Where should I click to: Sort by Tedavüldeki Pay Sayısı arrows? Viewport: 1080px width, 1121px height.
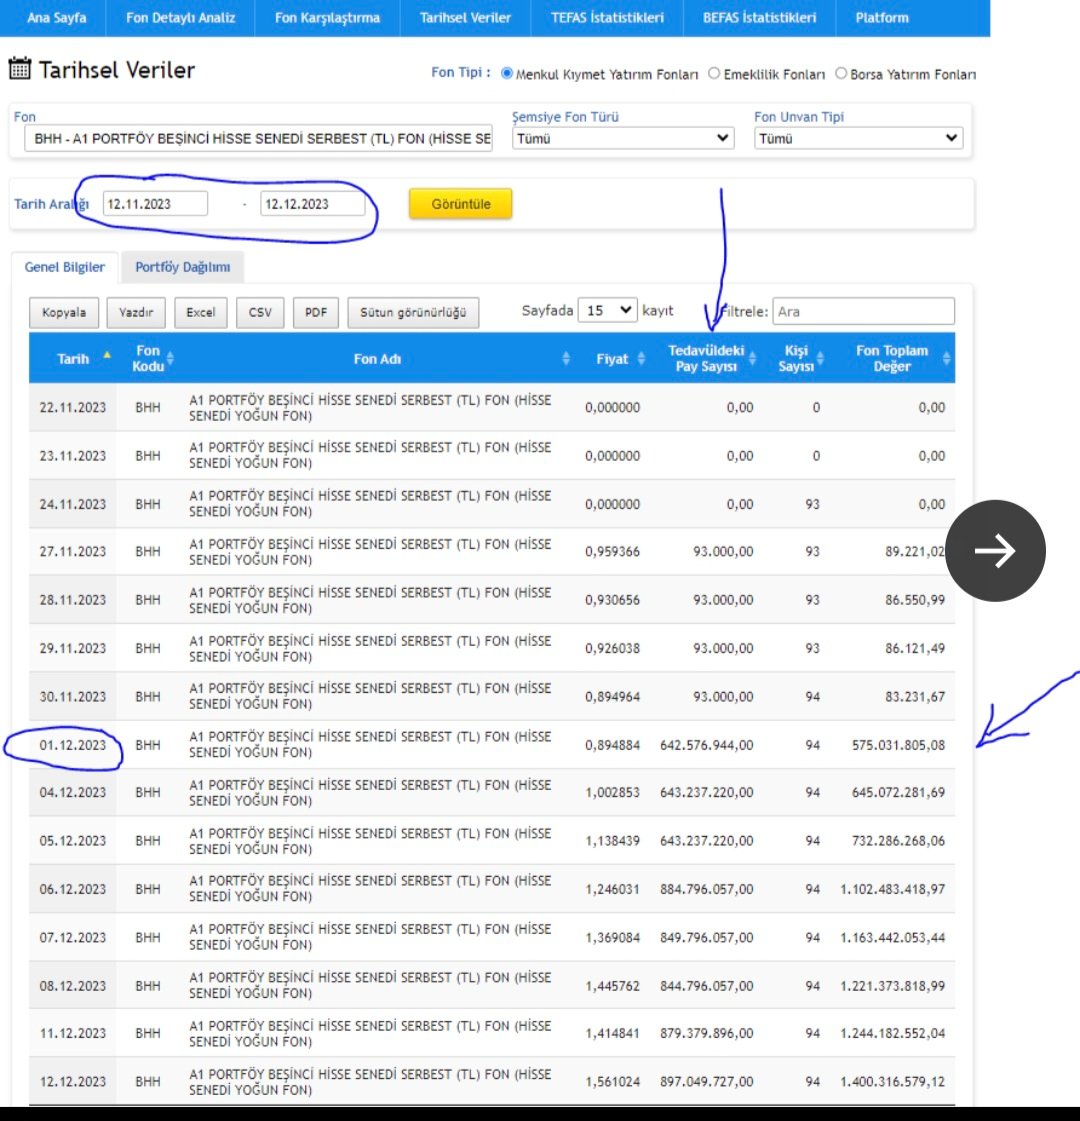[x=753, y=358]
